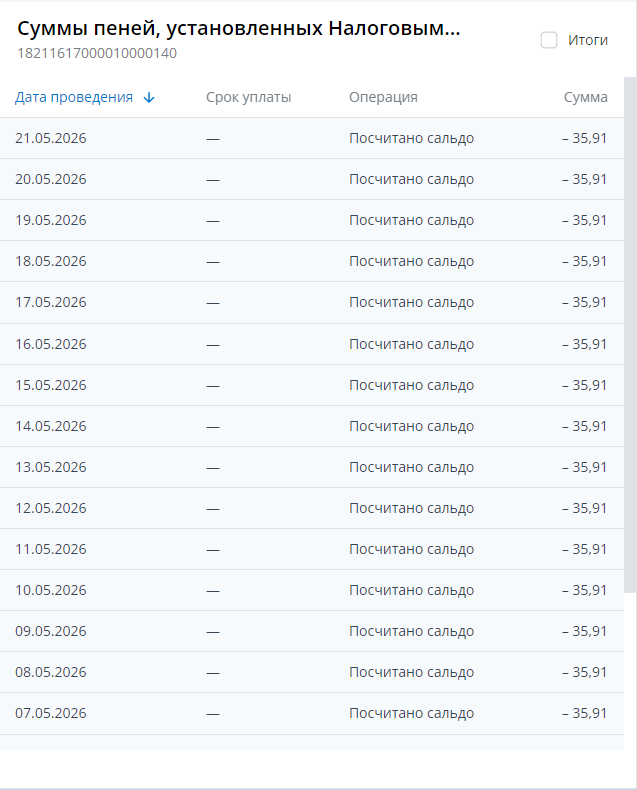Select the row dated 17.05.2026
This screenshot has width=637, height=790.
(312, 302)
